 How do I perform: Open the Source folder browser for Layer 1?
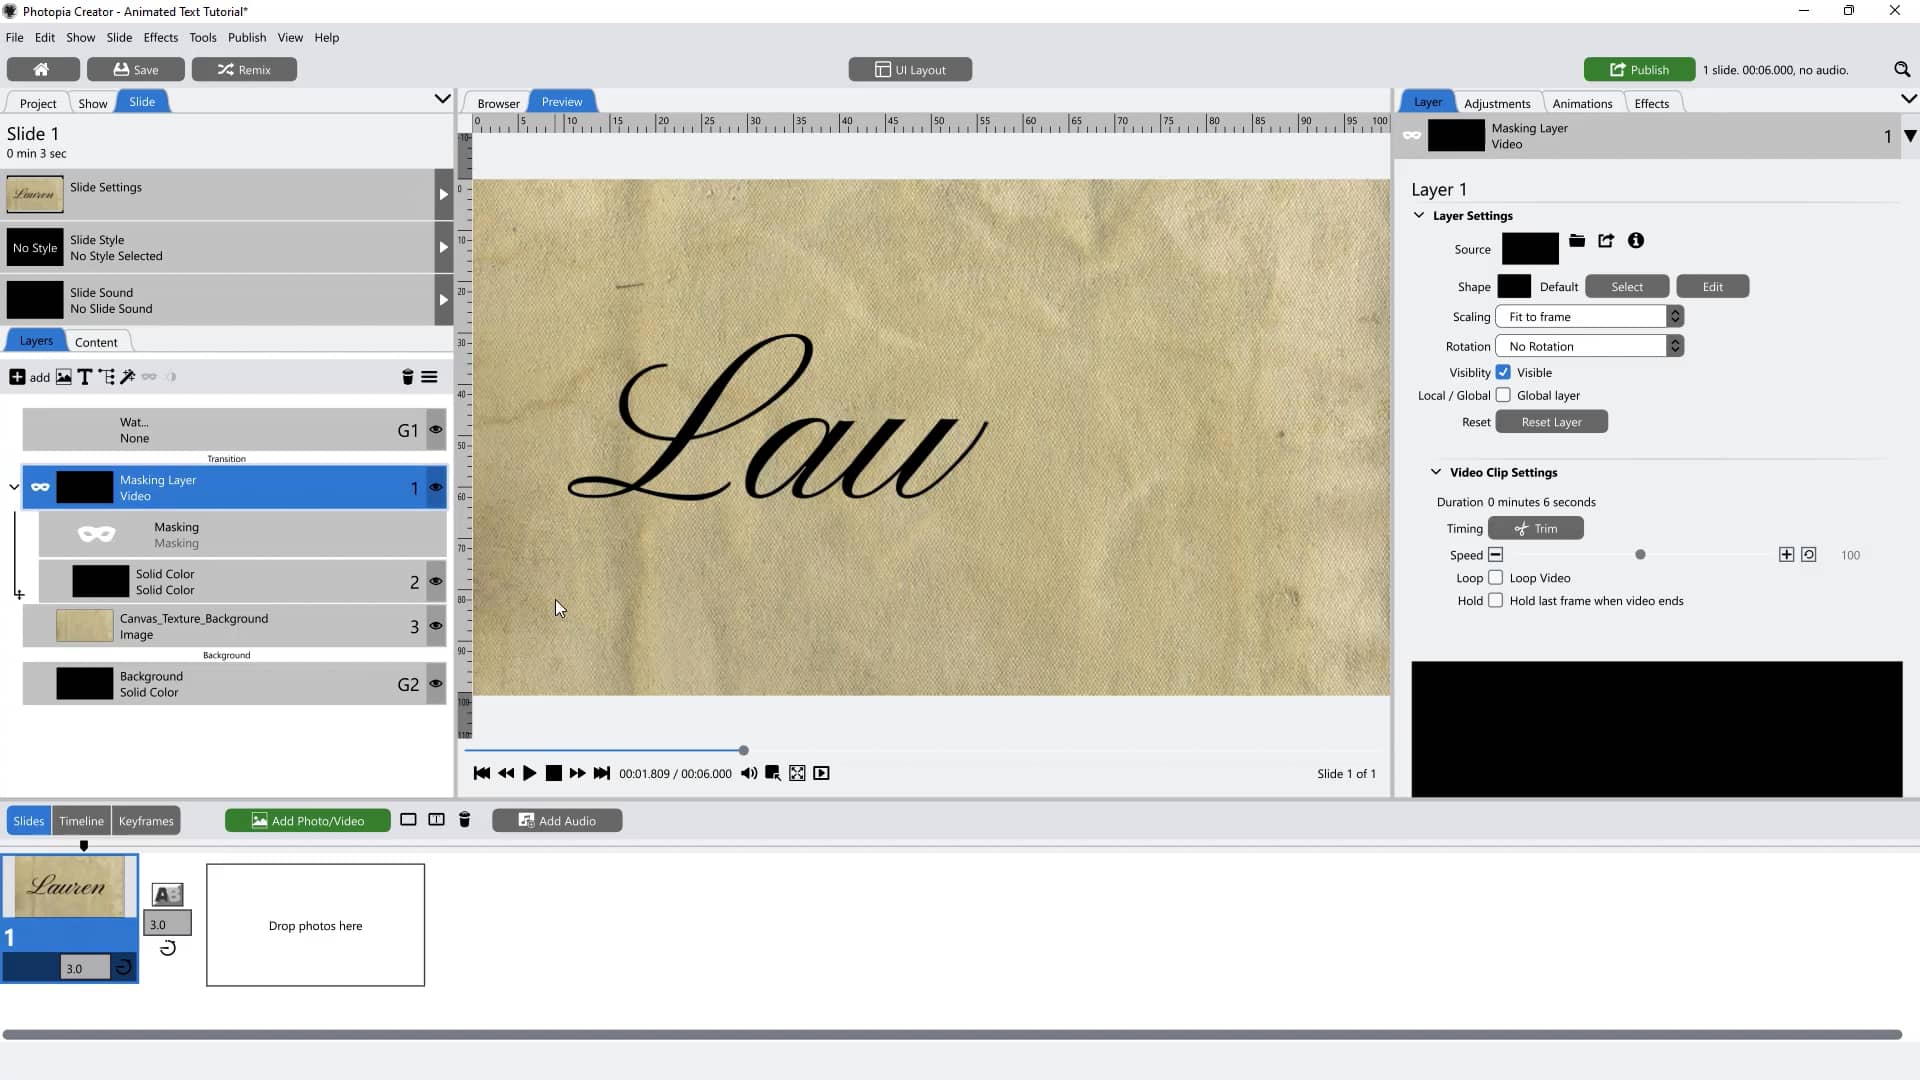(1578, 241)
